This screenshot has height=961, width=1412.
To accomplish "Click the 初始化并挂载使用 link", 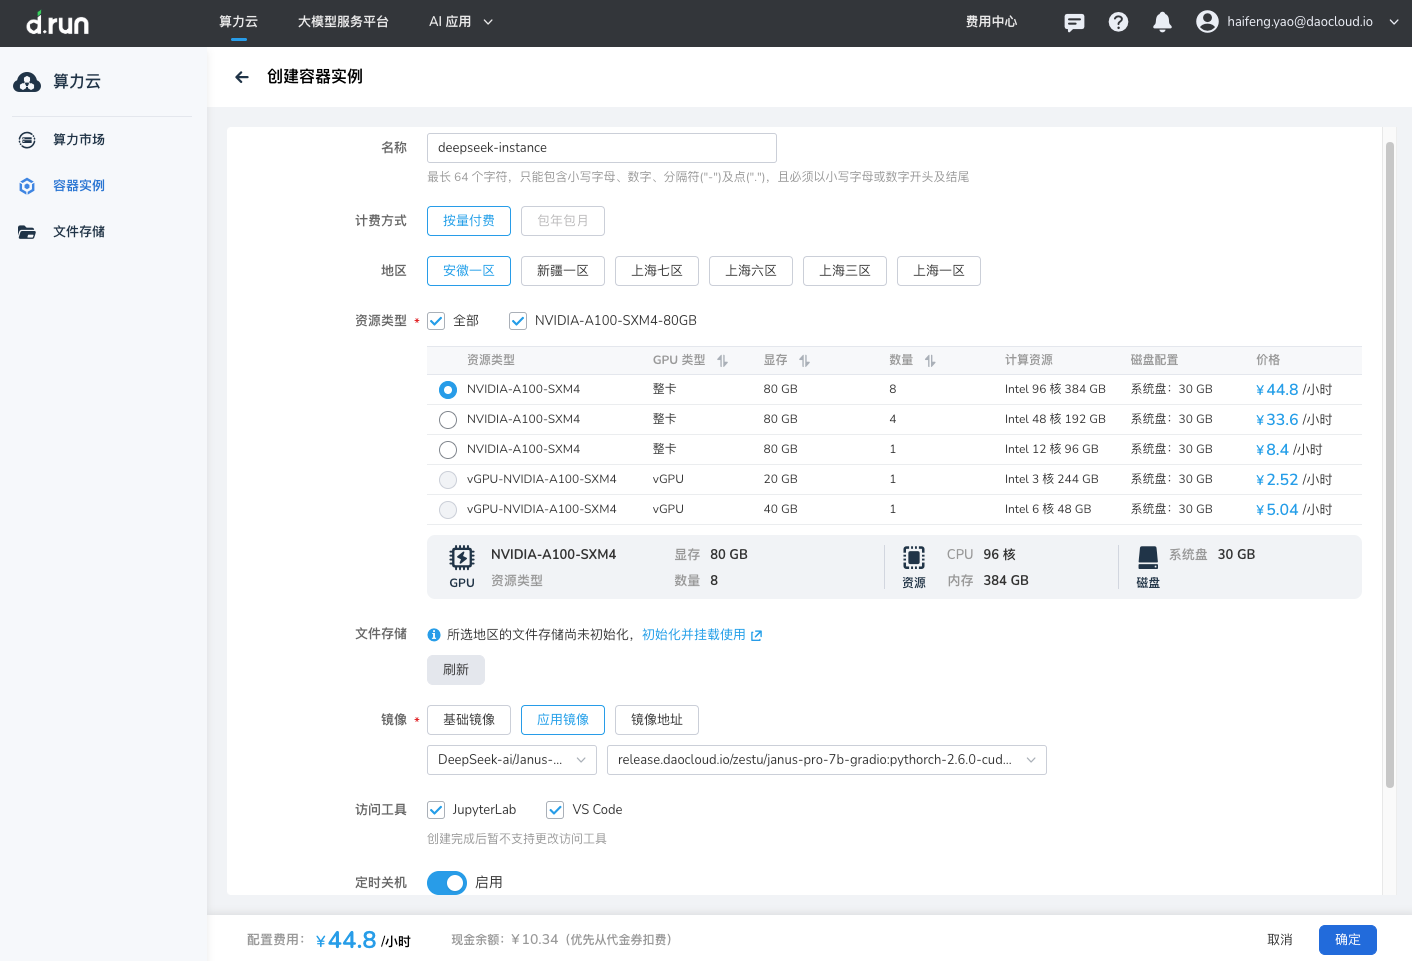I will tap(694, 635).
